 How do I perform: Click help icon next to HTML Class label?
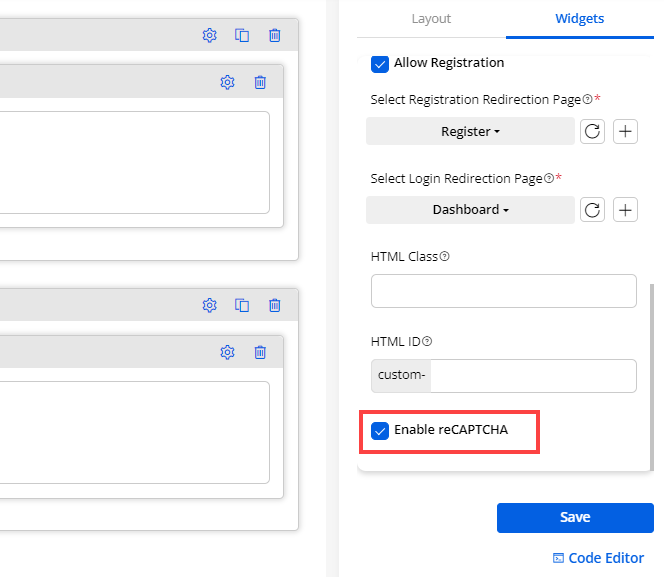click(445, 257)
